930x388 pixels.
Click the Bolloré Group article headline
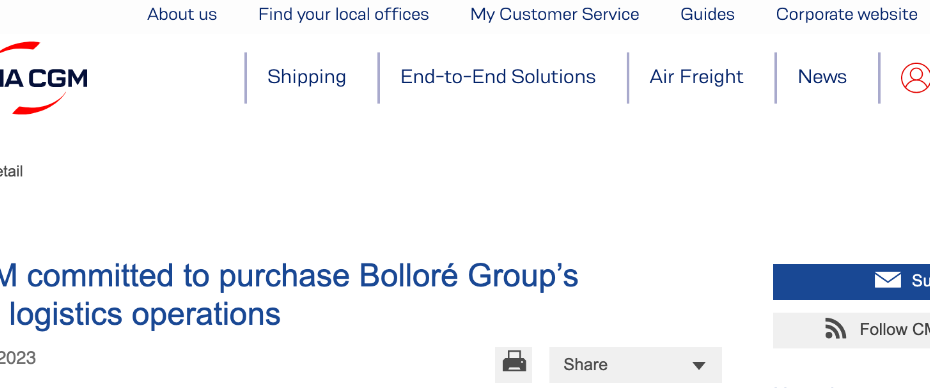pyautogui.click(x=289, y=295)
